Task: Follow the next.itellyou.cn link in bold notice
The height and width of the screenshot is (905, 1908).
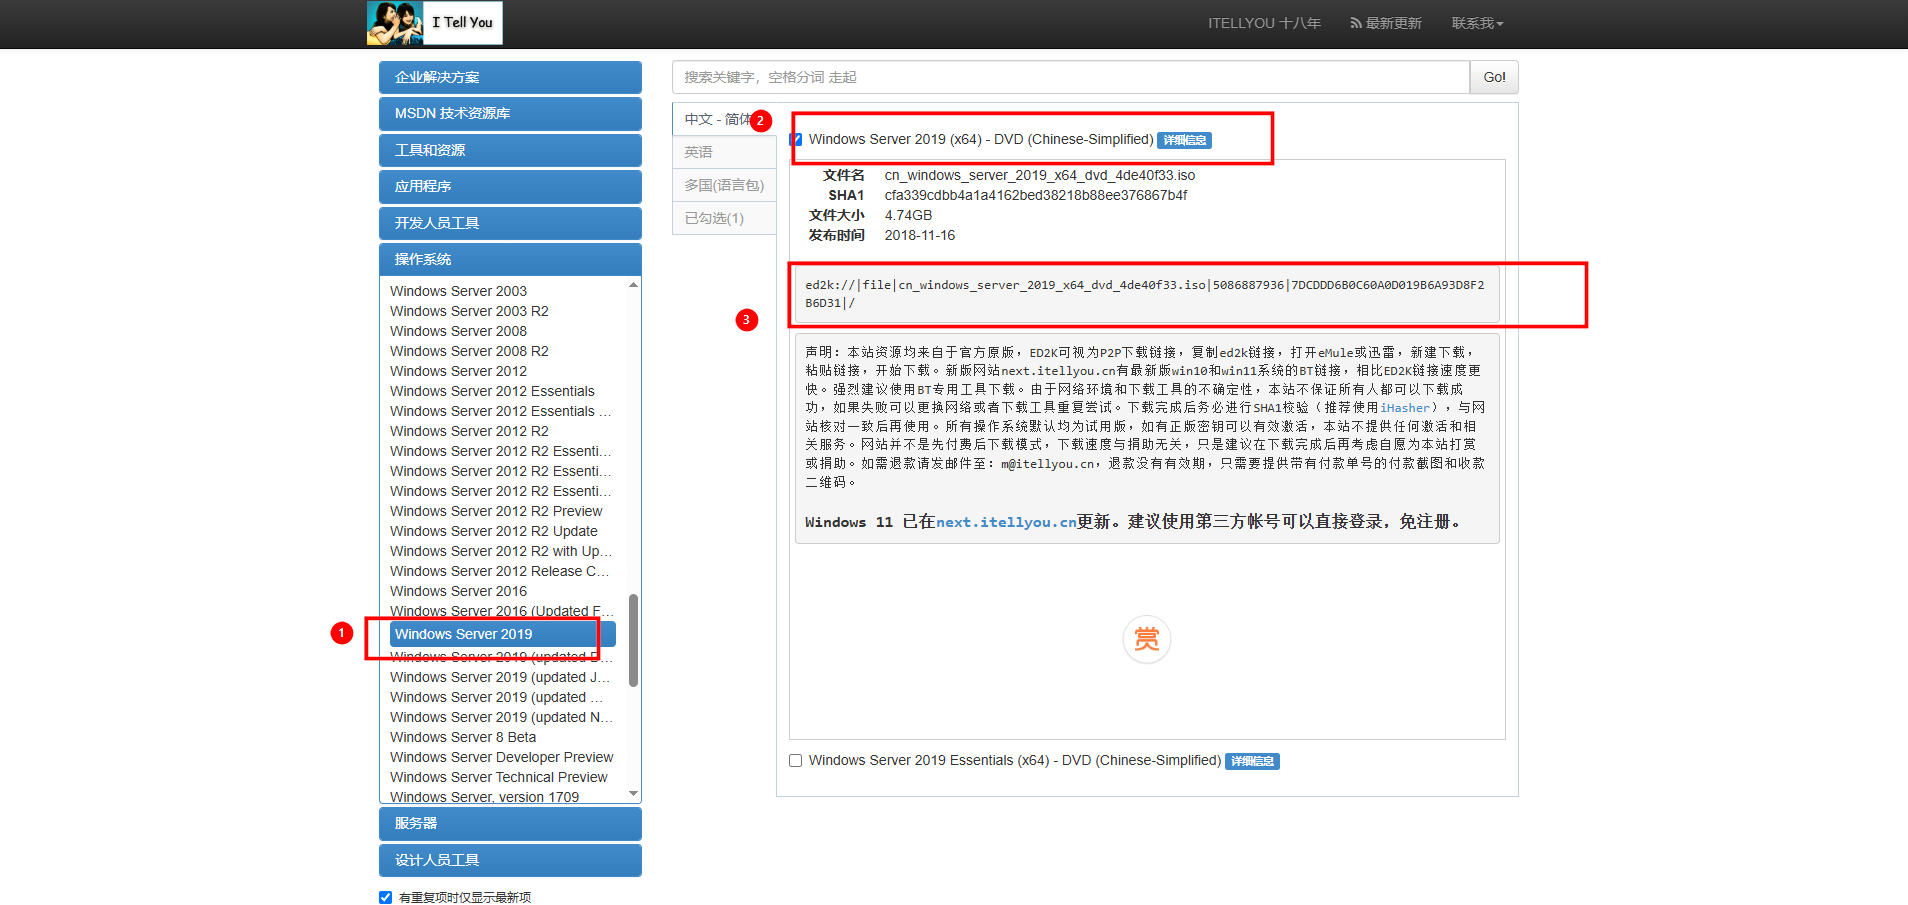Action: point(1006,522)
